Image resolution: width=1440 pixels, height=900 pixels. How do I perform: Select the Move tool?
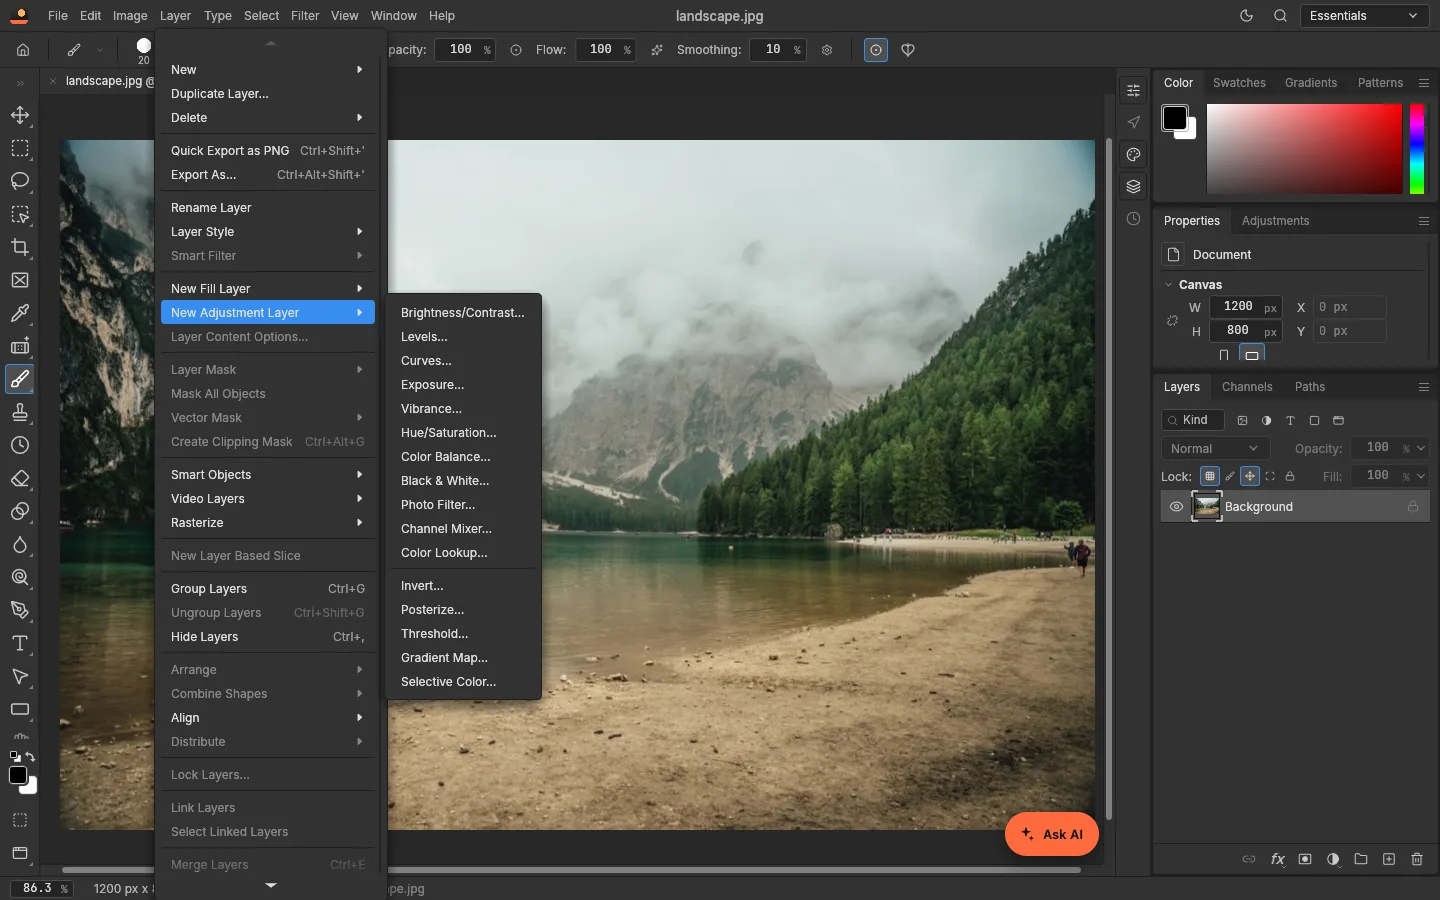(20, 115)
